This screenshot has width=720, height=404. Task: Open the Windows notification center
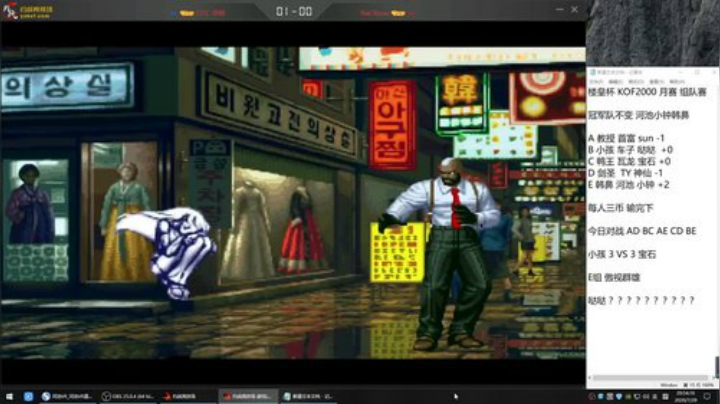(707, 396)
